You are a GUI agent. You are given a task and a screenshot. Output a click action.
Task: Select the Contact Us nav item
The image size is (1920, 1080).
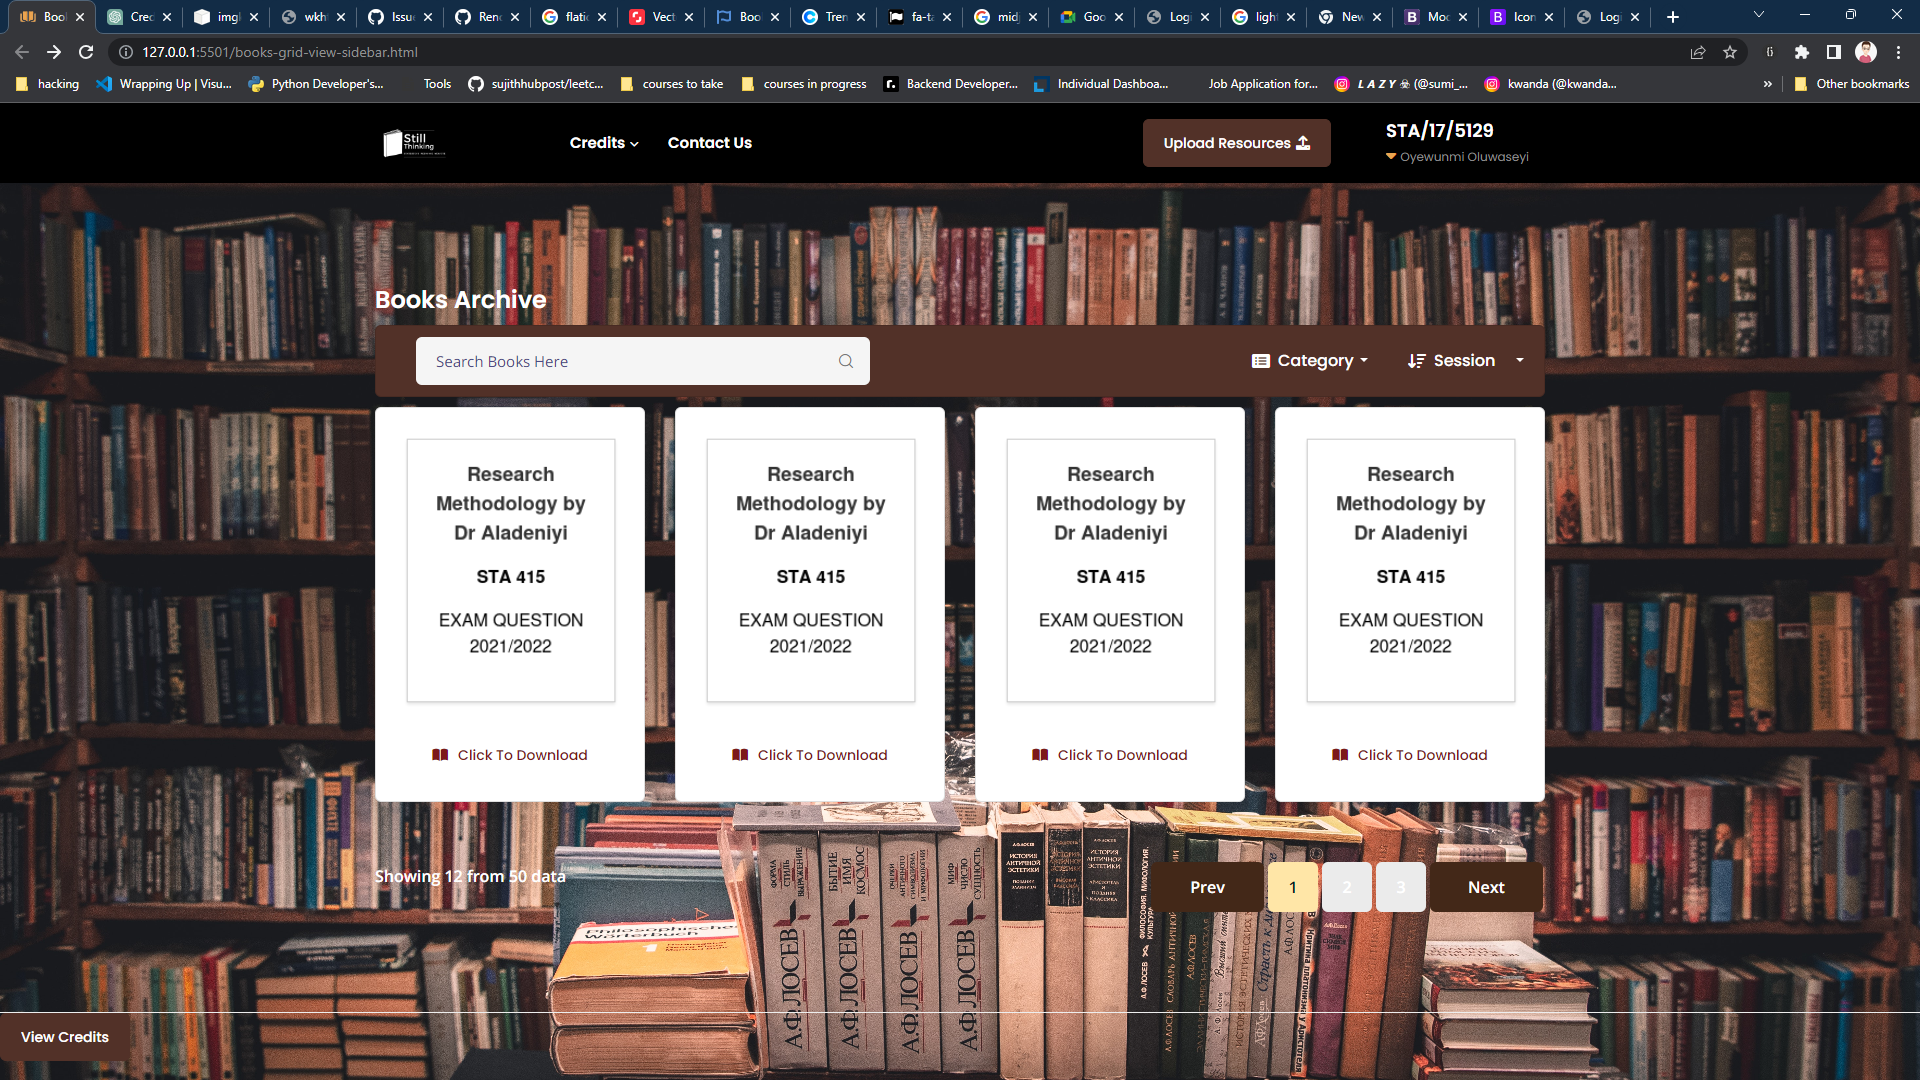tap(710, 143)
